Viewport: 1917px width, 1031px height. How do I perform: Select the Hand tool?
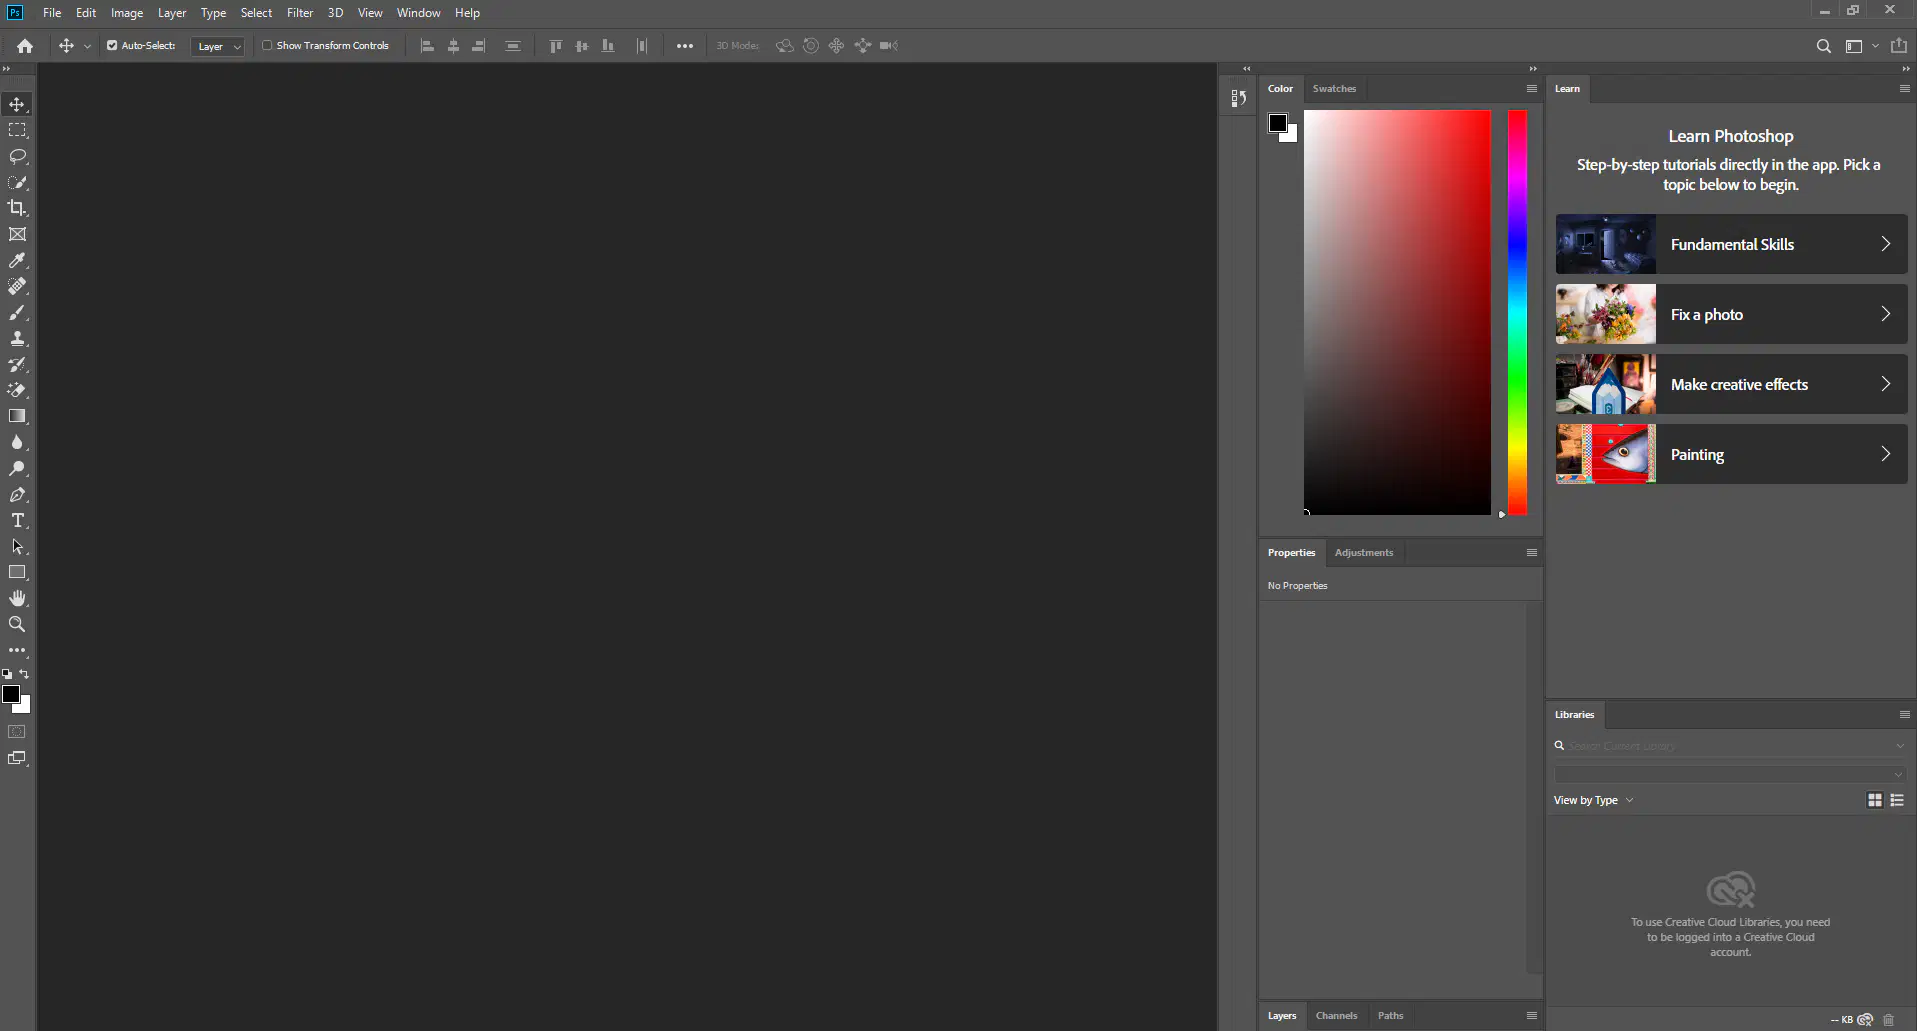[17, 598]
